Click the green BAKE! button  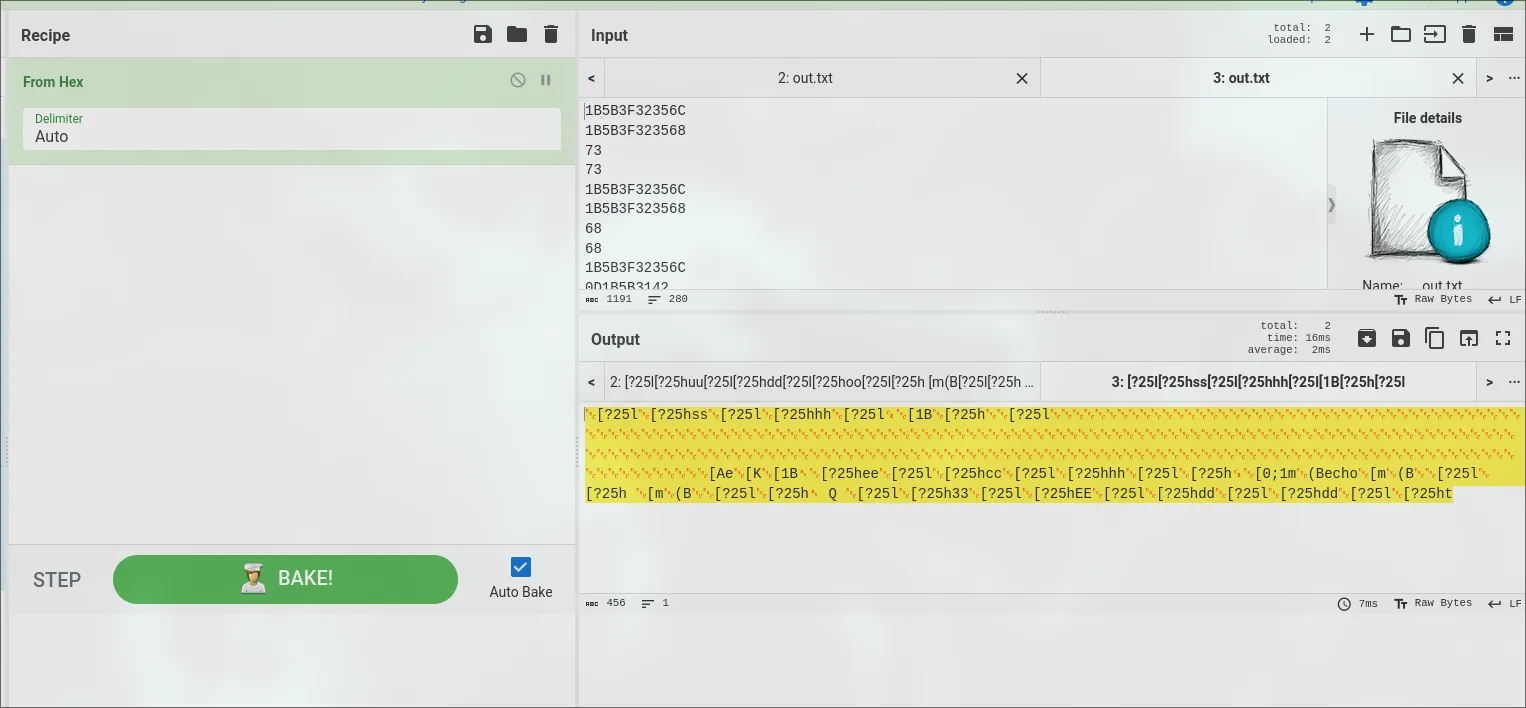tap(285, 579)
